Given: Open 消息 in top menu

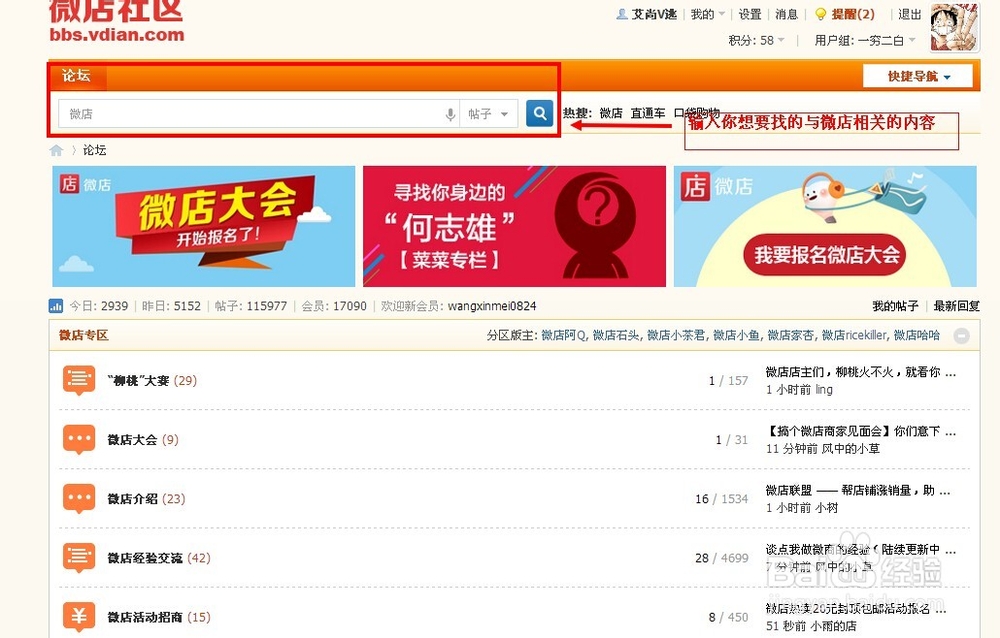Looking at the screenshot, I should pos(786,14).
